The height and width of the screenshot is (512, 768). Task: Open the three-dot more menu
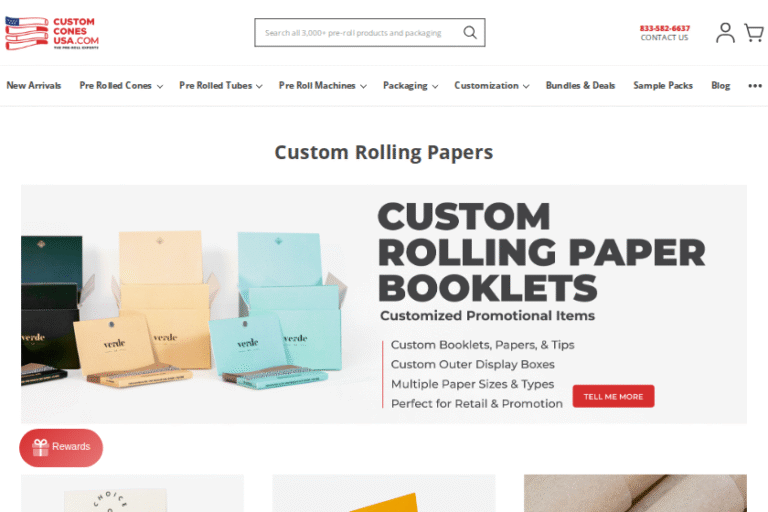(x=755, y=86)
